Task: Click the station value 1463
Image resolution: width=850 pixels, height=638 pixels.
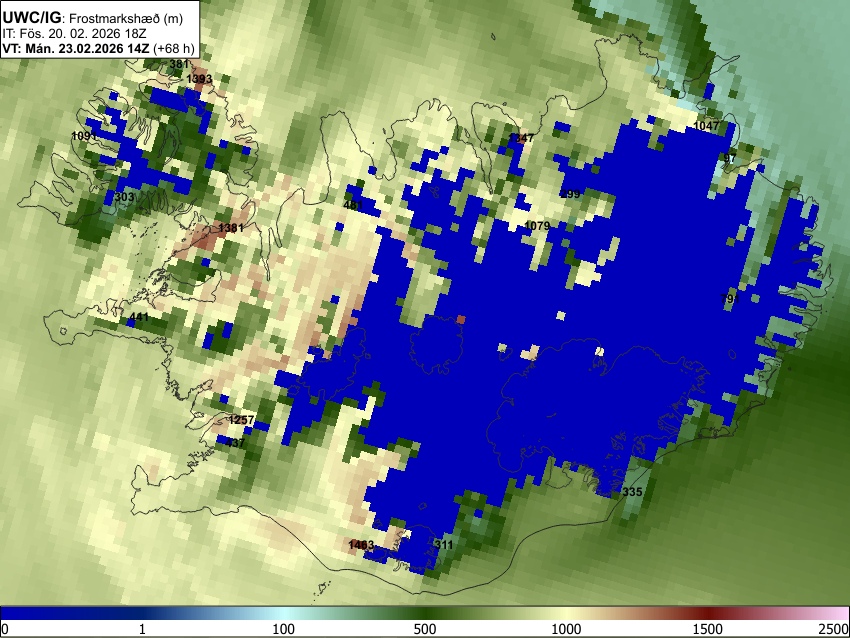Action: (x=361, y=545)
